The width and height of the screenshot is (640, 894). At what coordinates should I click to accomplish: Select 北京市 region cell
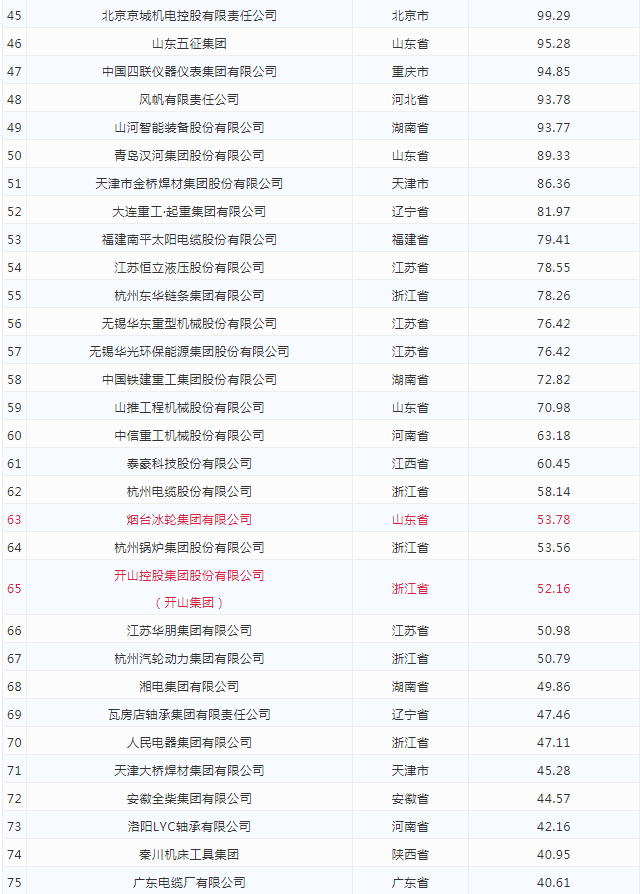tap(410, 15)
